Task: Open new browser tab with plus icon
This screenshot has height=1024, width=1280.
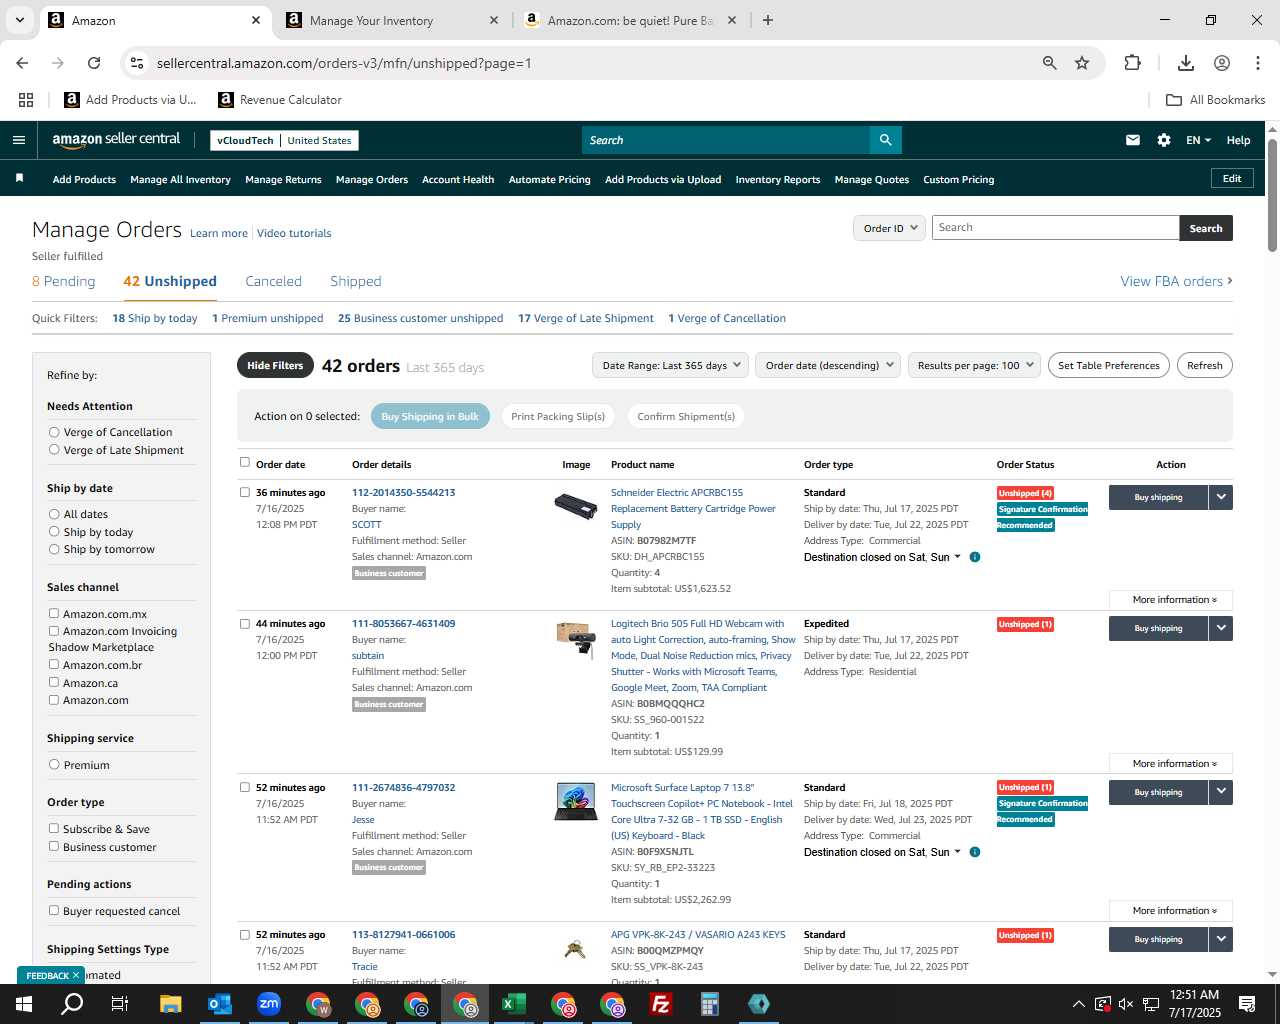Action: [x=768, y=20]
